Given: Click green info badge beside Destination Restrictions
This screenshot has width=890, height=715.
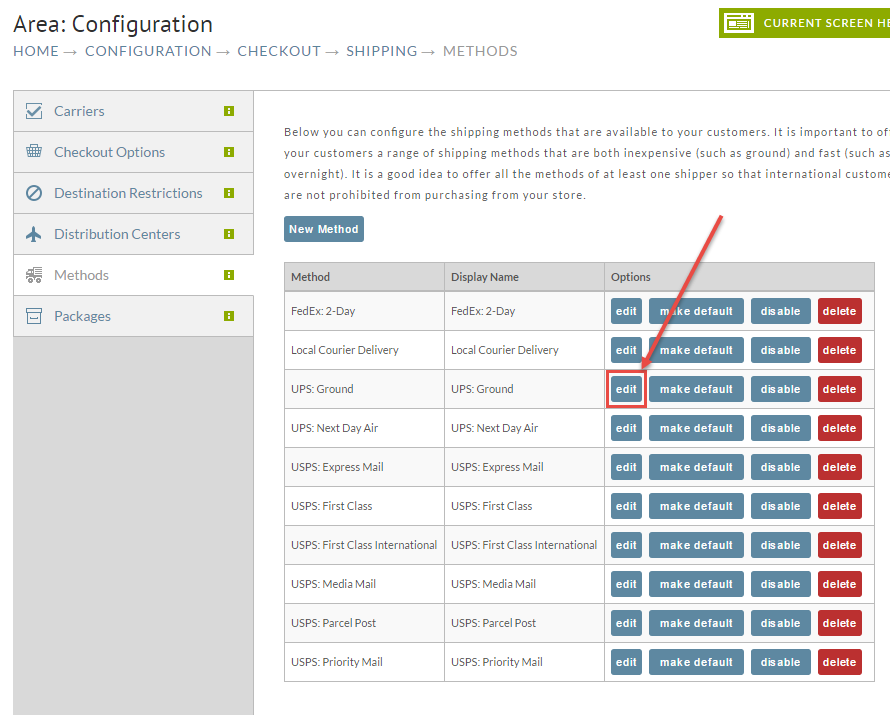Looking at the screenshot, I should coord(229,193).
